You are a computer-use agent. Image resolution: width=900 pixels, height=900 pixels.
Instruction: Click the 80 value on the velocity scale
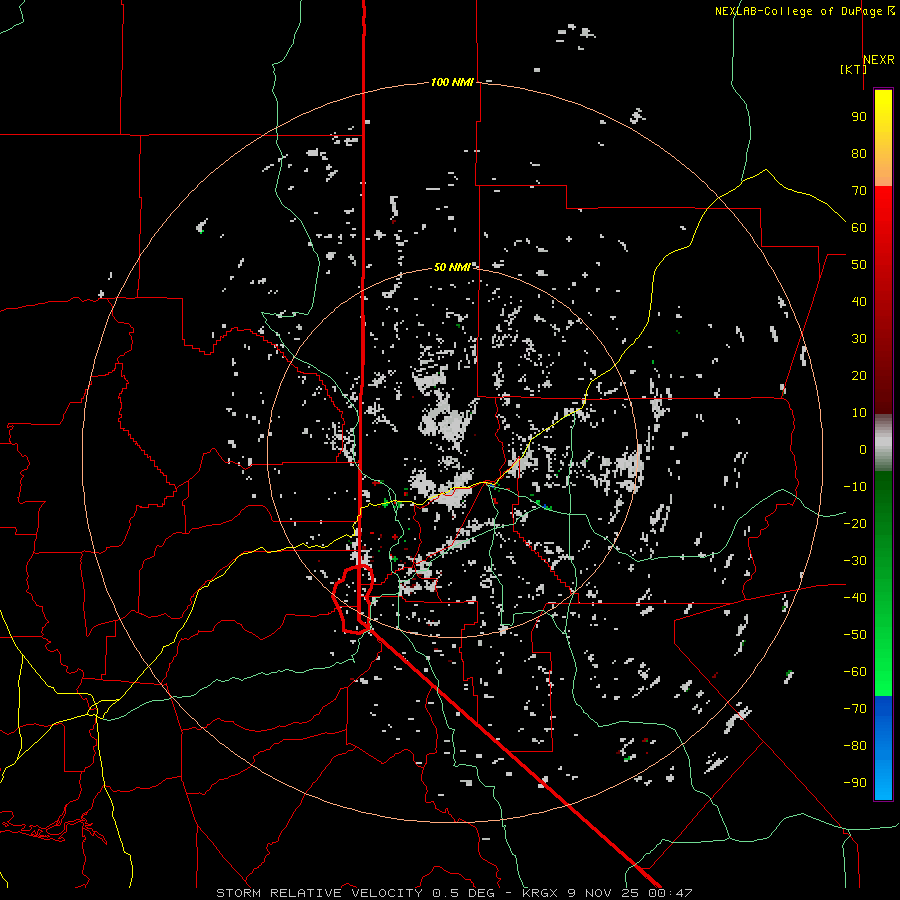point(859,154)
